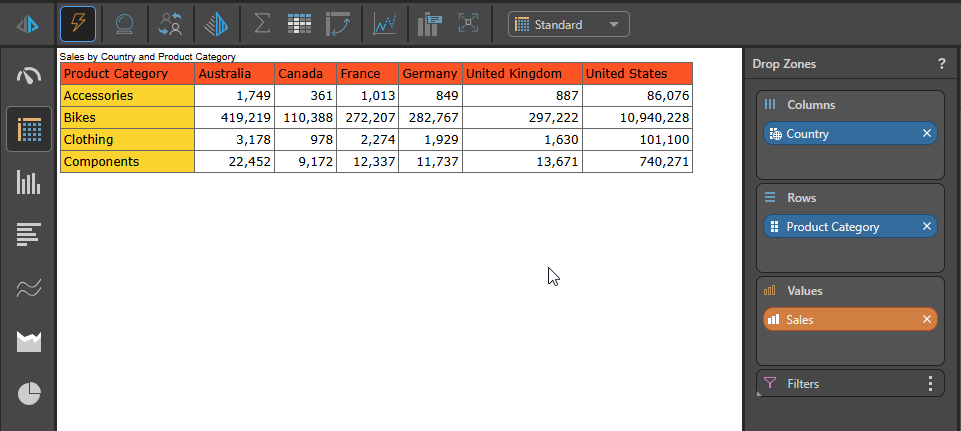
Task: Toggle the lightning bolt auto-run button
Action: 78,25
